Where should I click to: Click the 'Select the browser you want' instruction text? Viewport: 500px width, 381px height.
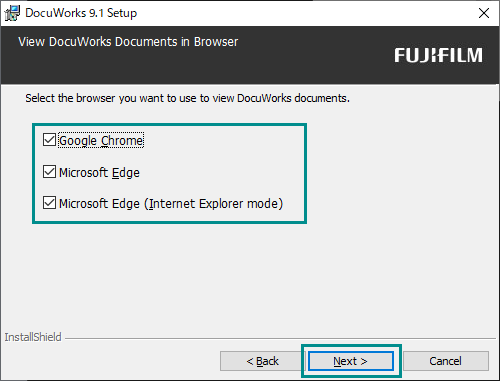tap(187, 98)
